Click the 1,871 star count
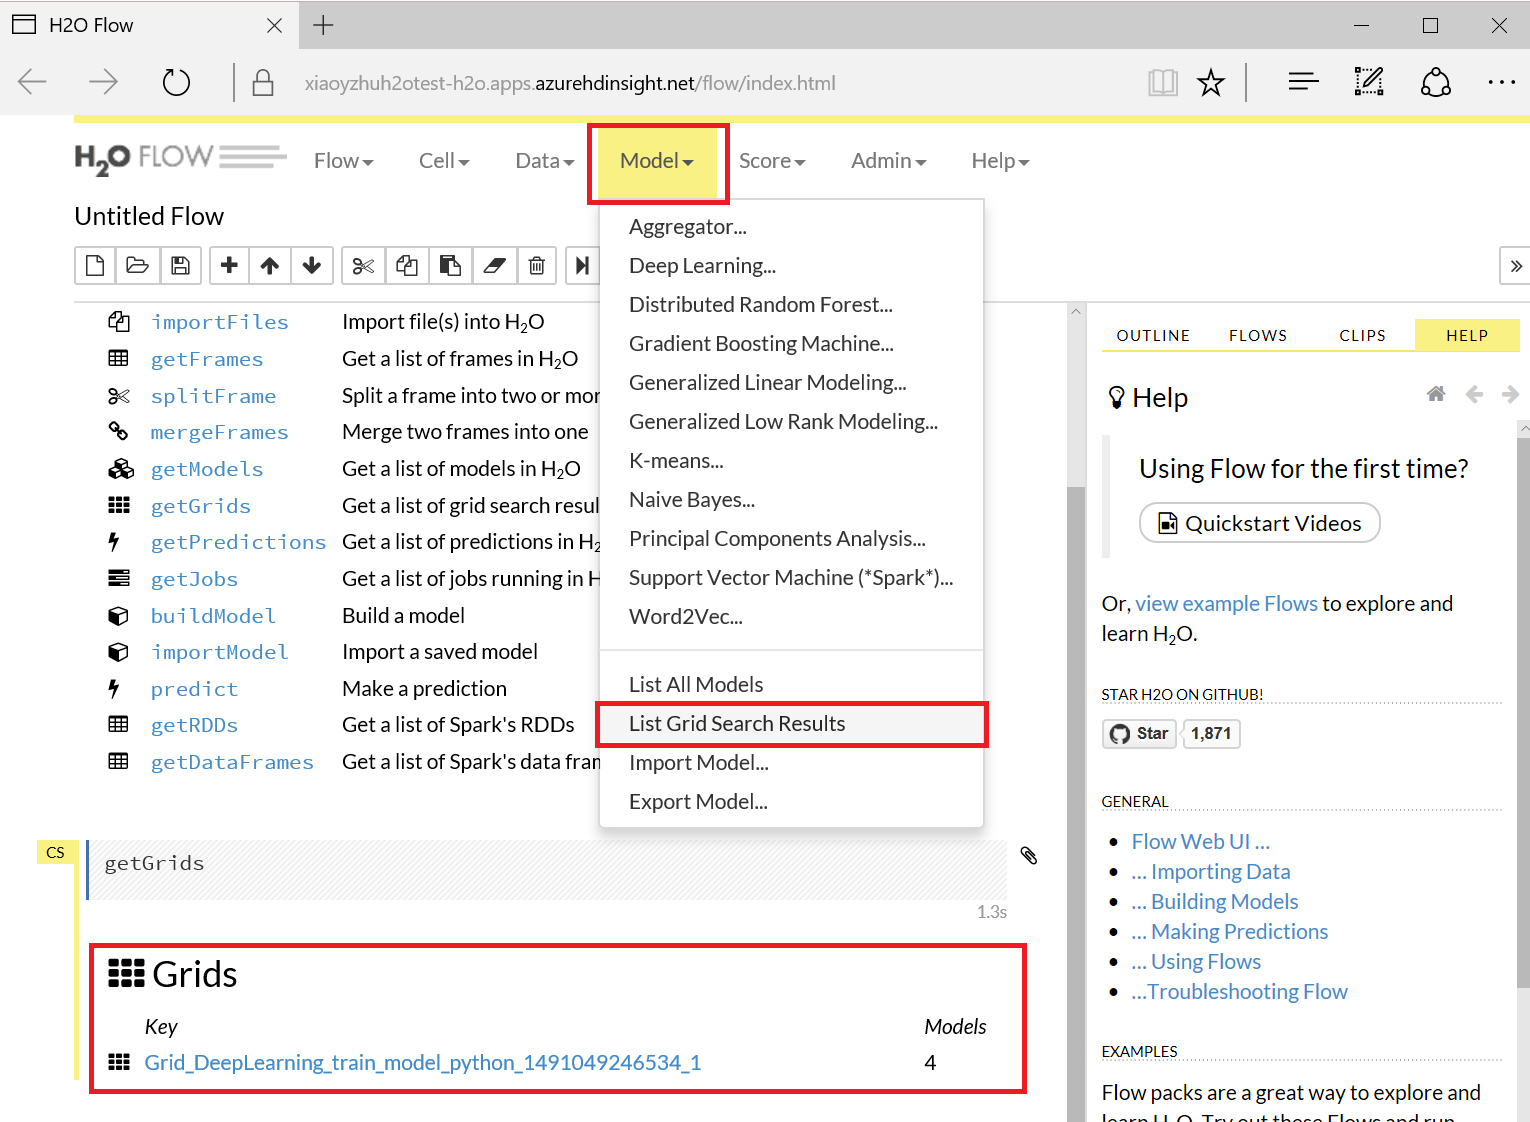This screenshot has width=1530, height=1122. point(1211,734)
